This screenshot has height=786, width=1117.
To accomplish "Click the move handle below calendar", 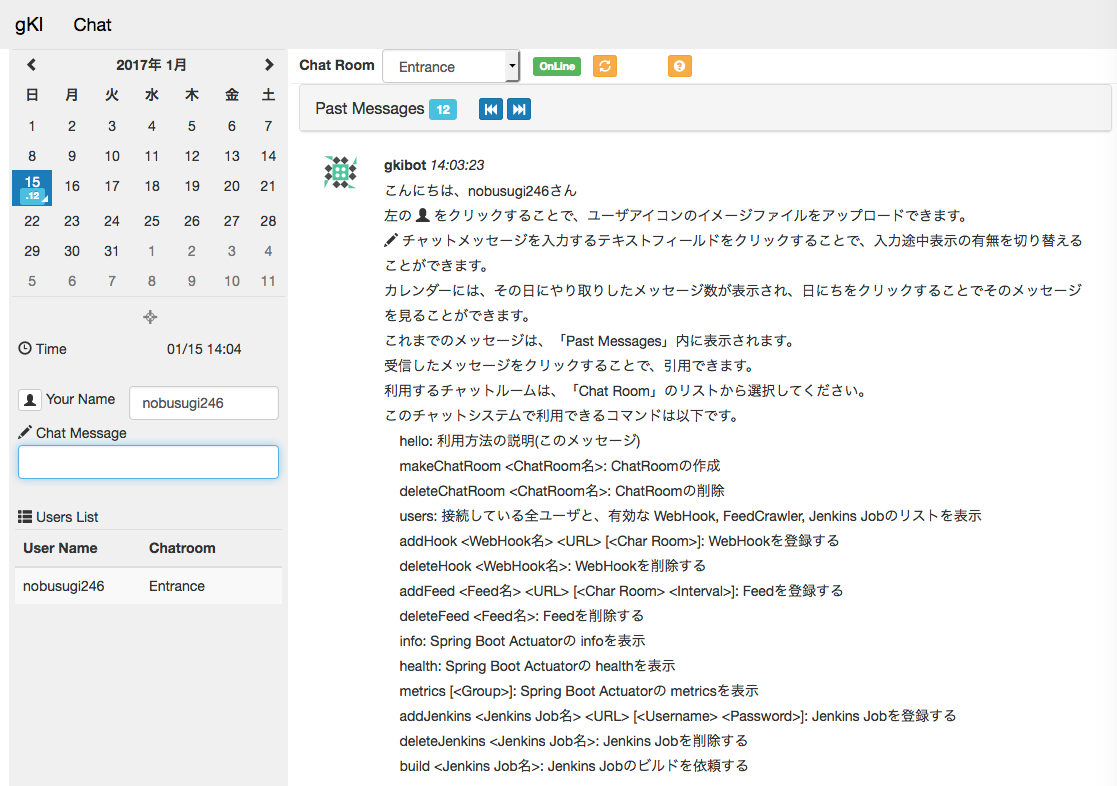I will click(150, 317).
